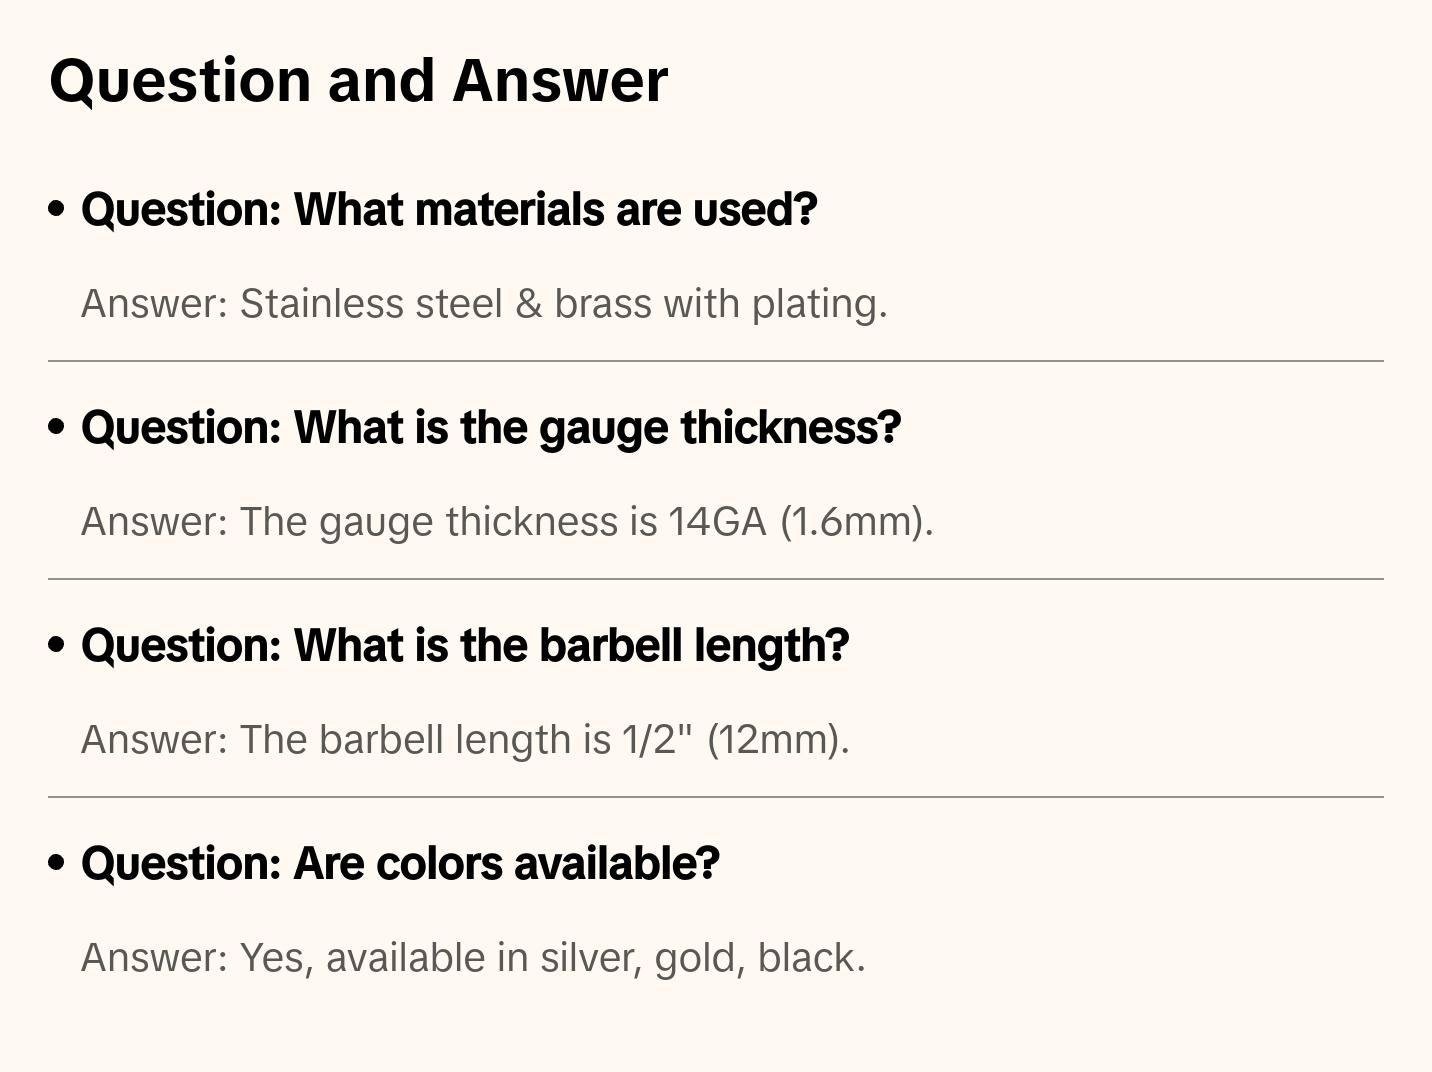Click the divider below the barbell length answer

pyautogui.click(x=716, y=797)
